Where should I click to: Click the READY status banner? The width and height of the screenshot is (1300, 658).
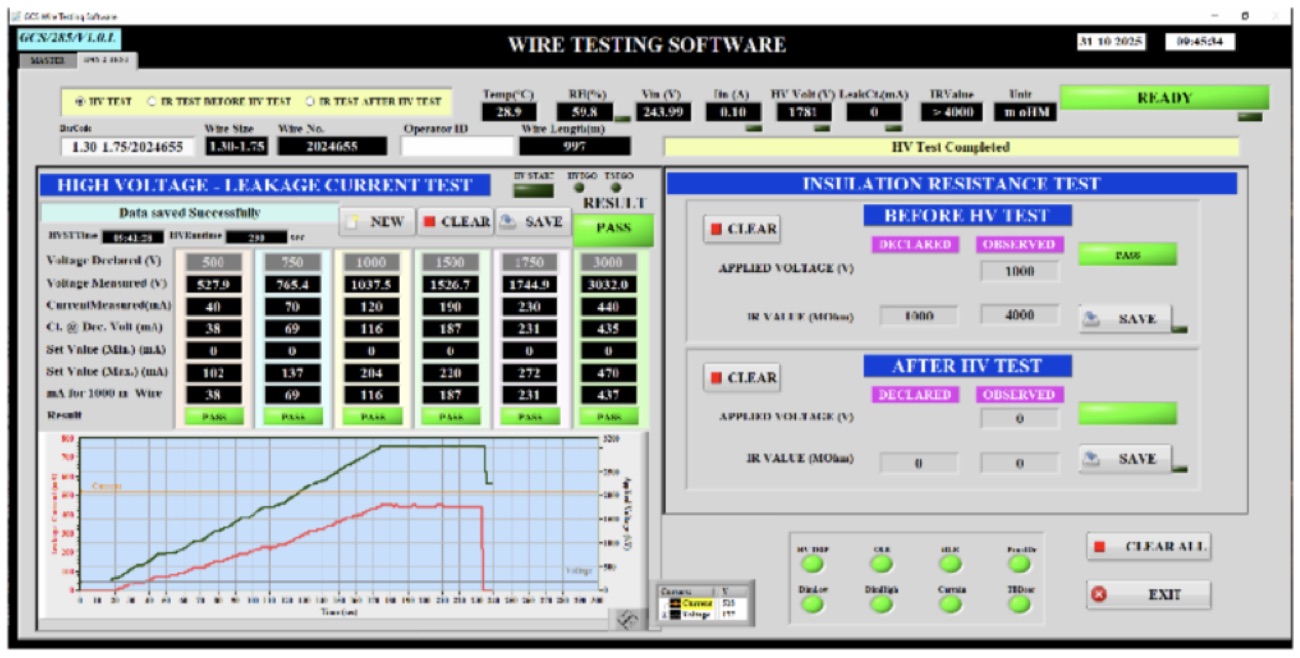tap(1164, 98)
